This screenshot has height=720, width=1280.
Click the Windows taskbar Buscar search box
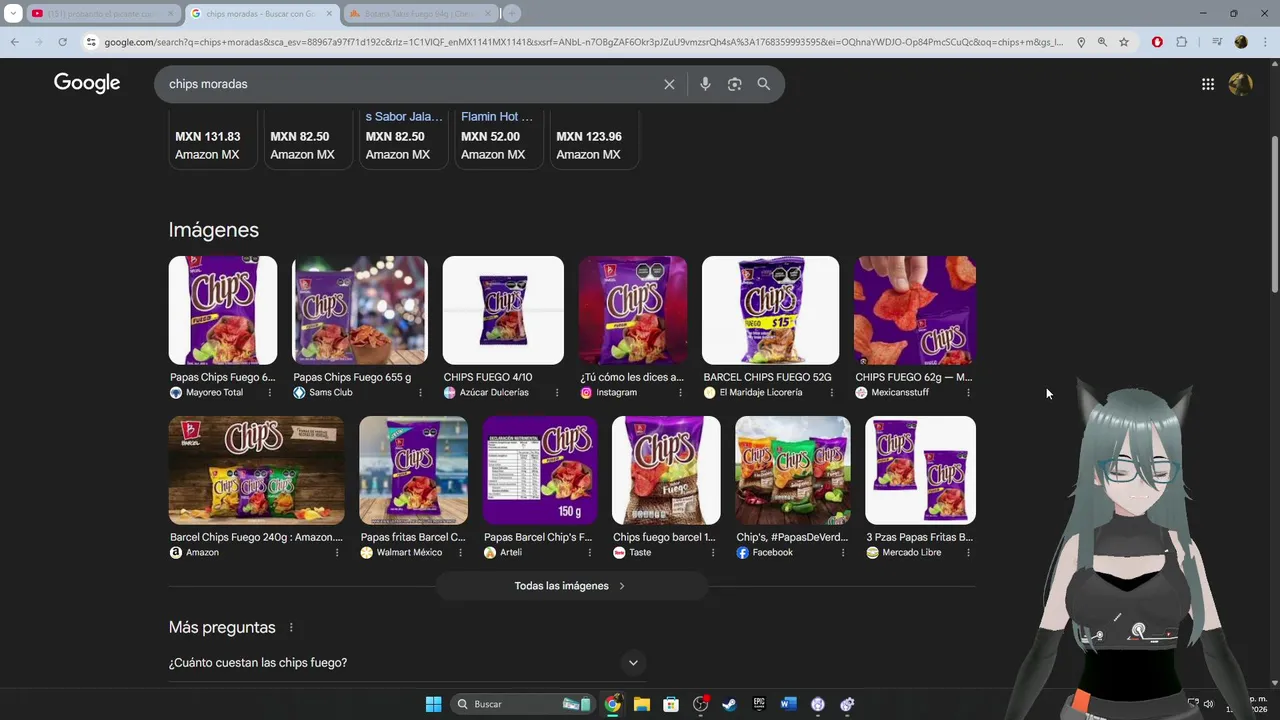(522, 704)
